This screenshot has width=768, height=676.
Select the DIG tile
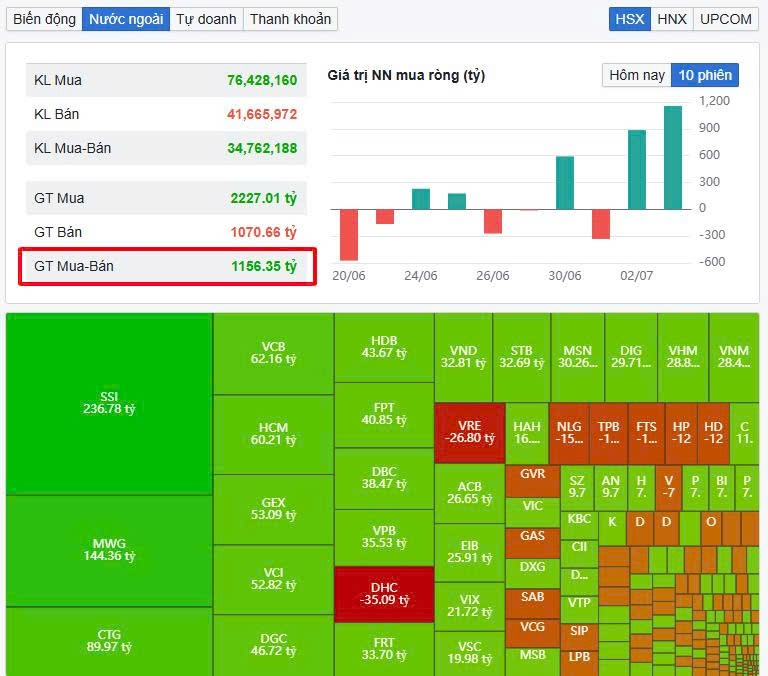(x=631, y=357)
